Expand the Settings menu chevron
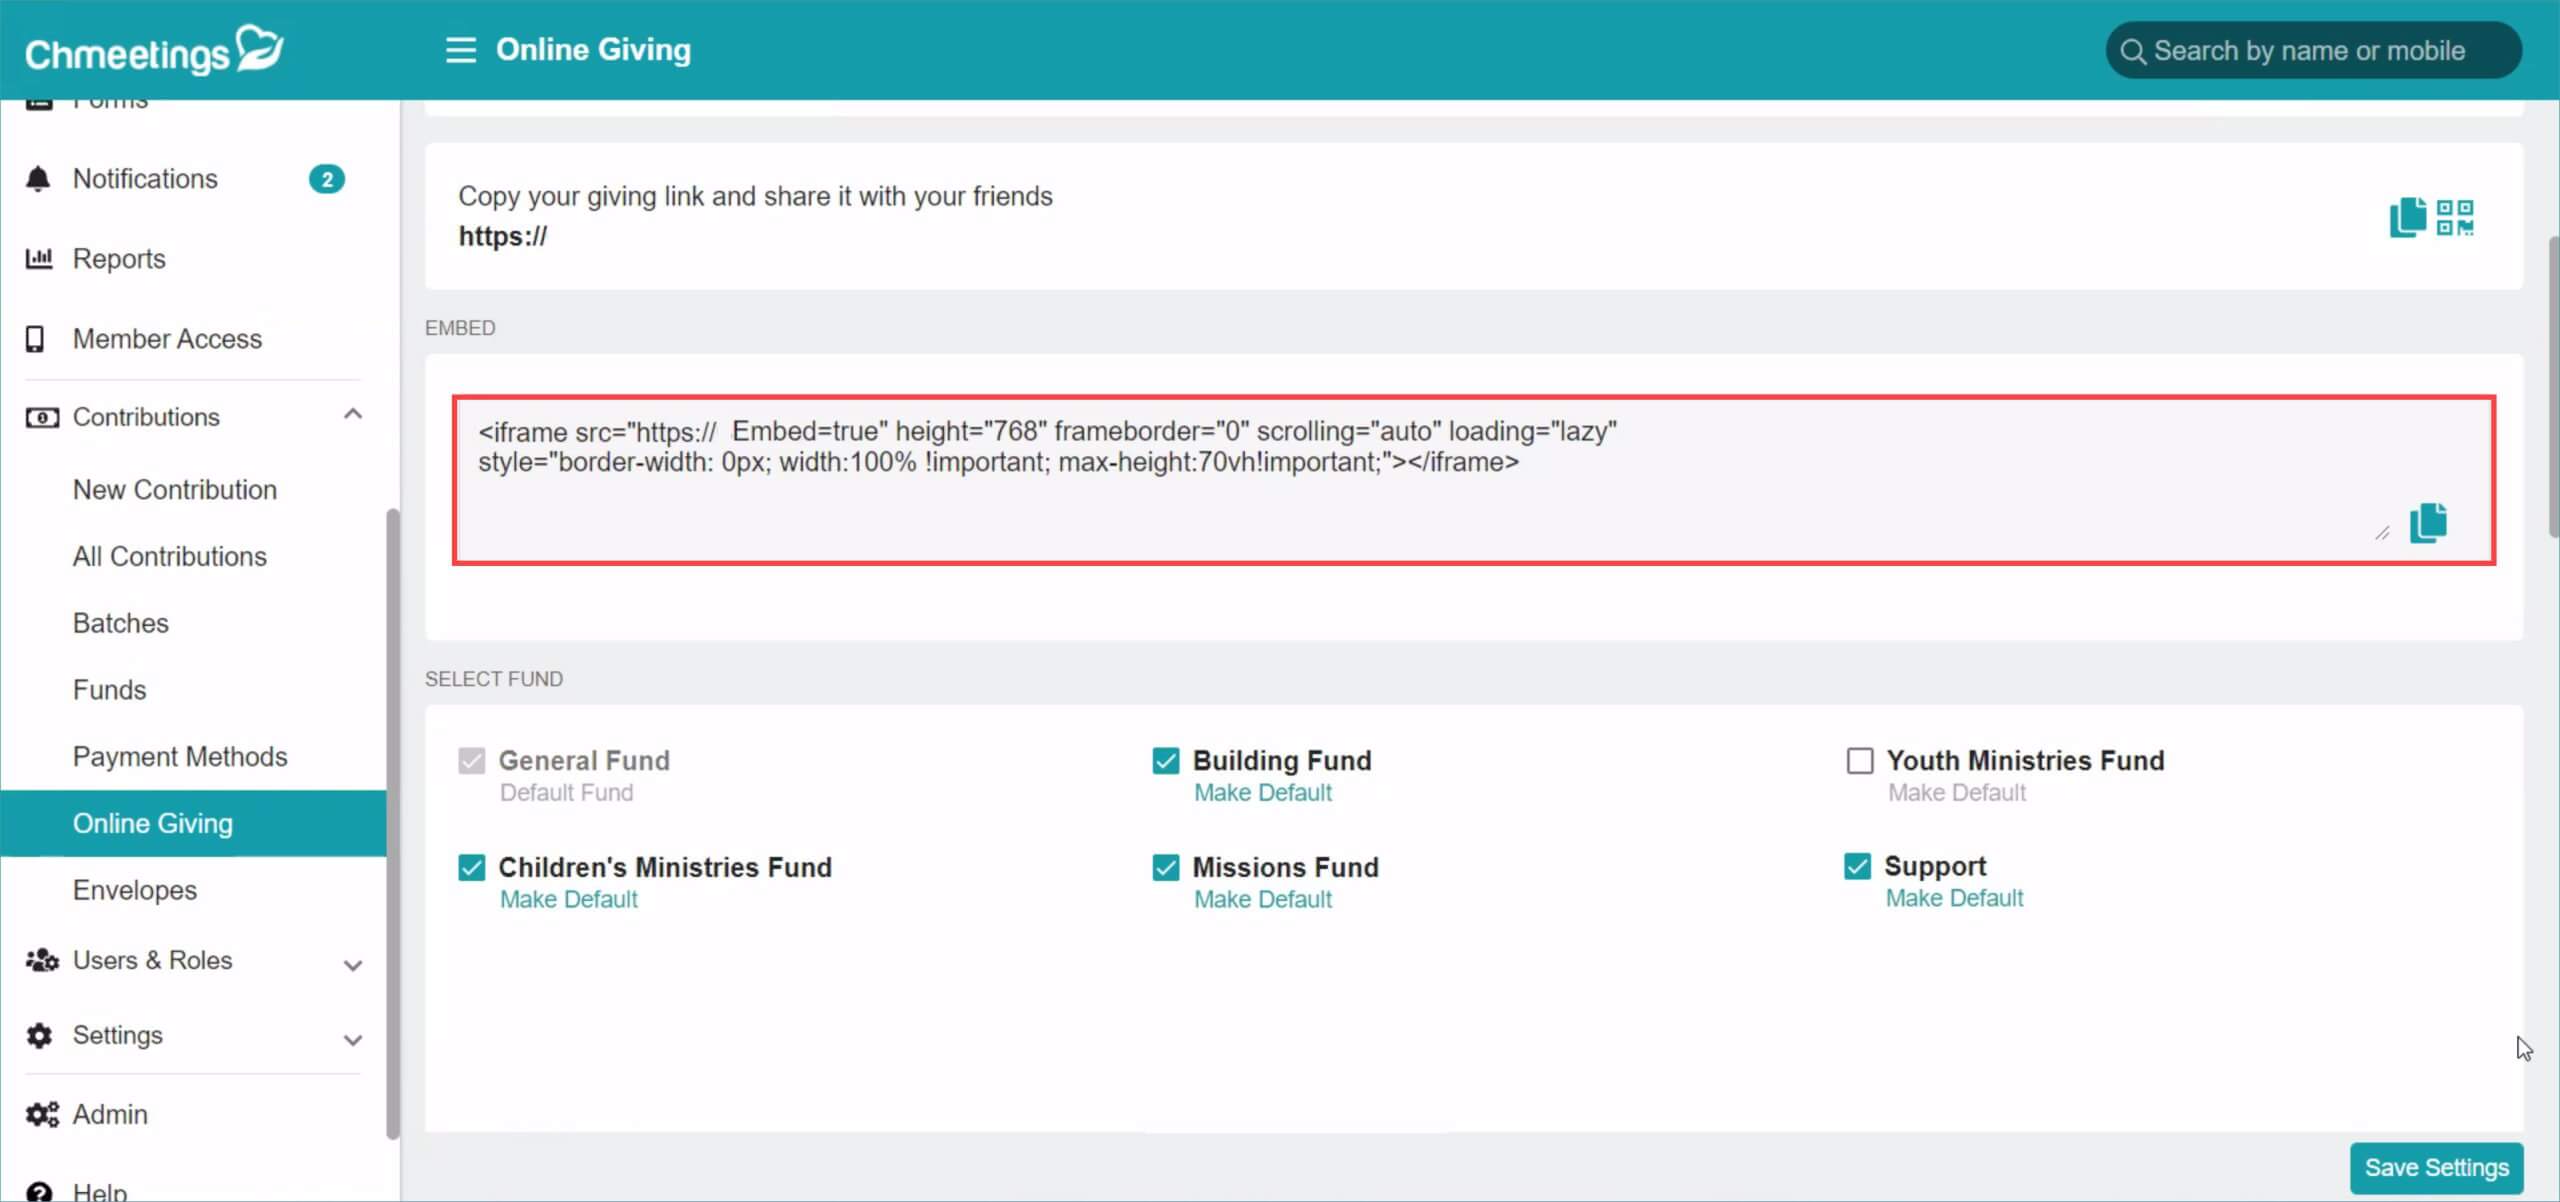The height and width of the screenshot is (1202, 2560). [352, 1040]
